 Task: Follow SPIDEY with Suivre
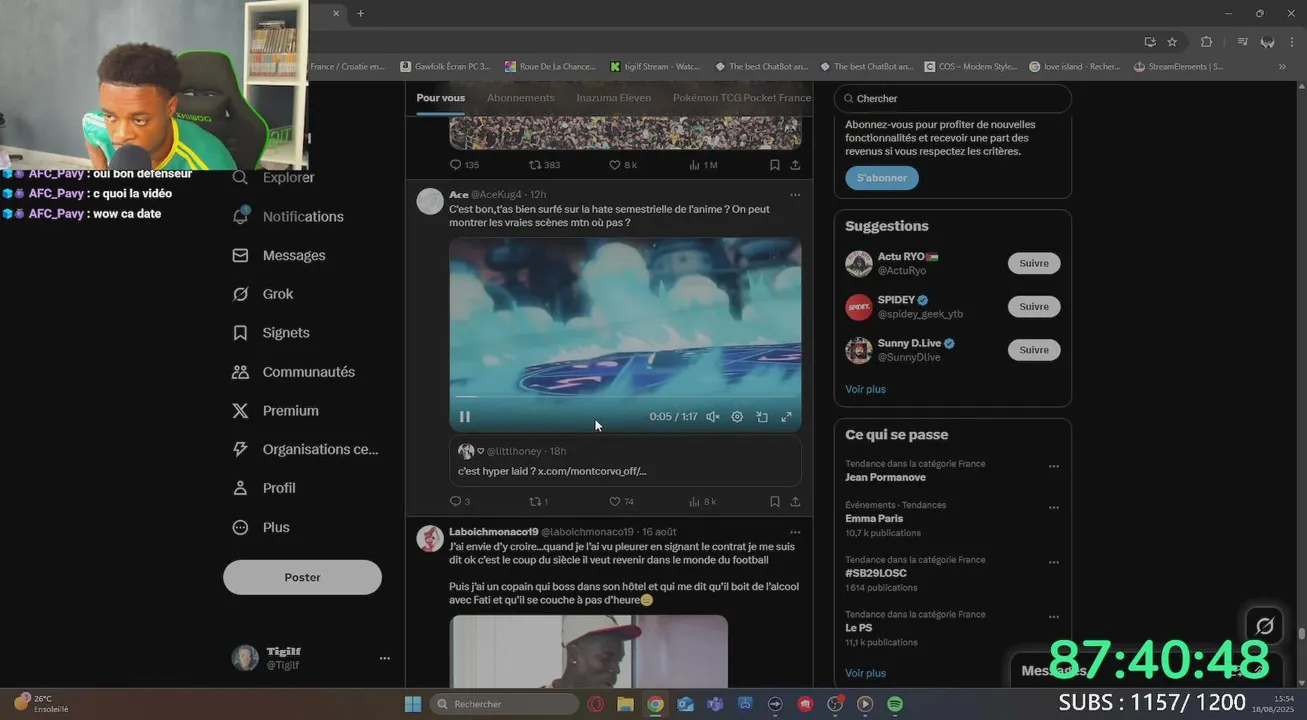click(x=1034, y=307)
